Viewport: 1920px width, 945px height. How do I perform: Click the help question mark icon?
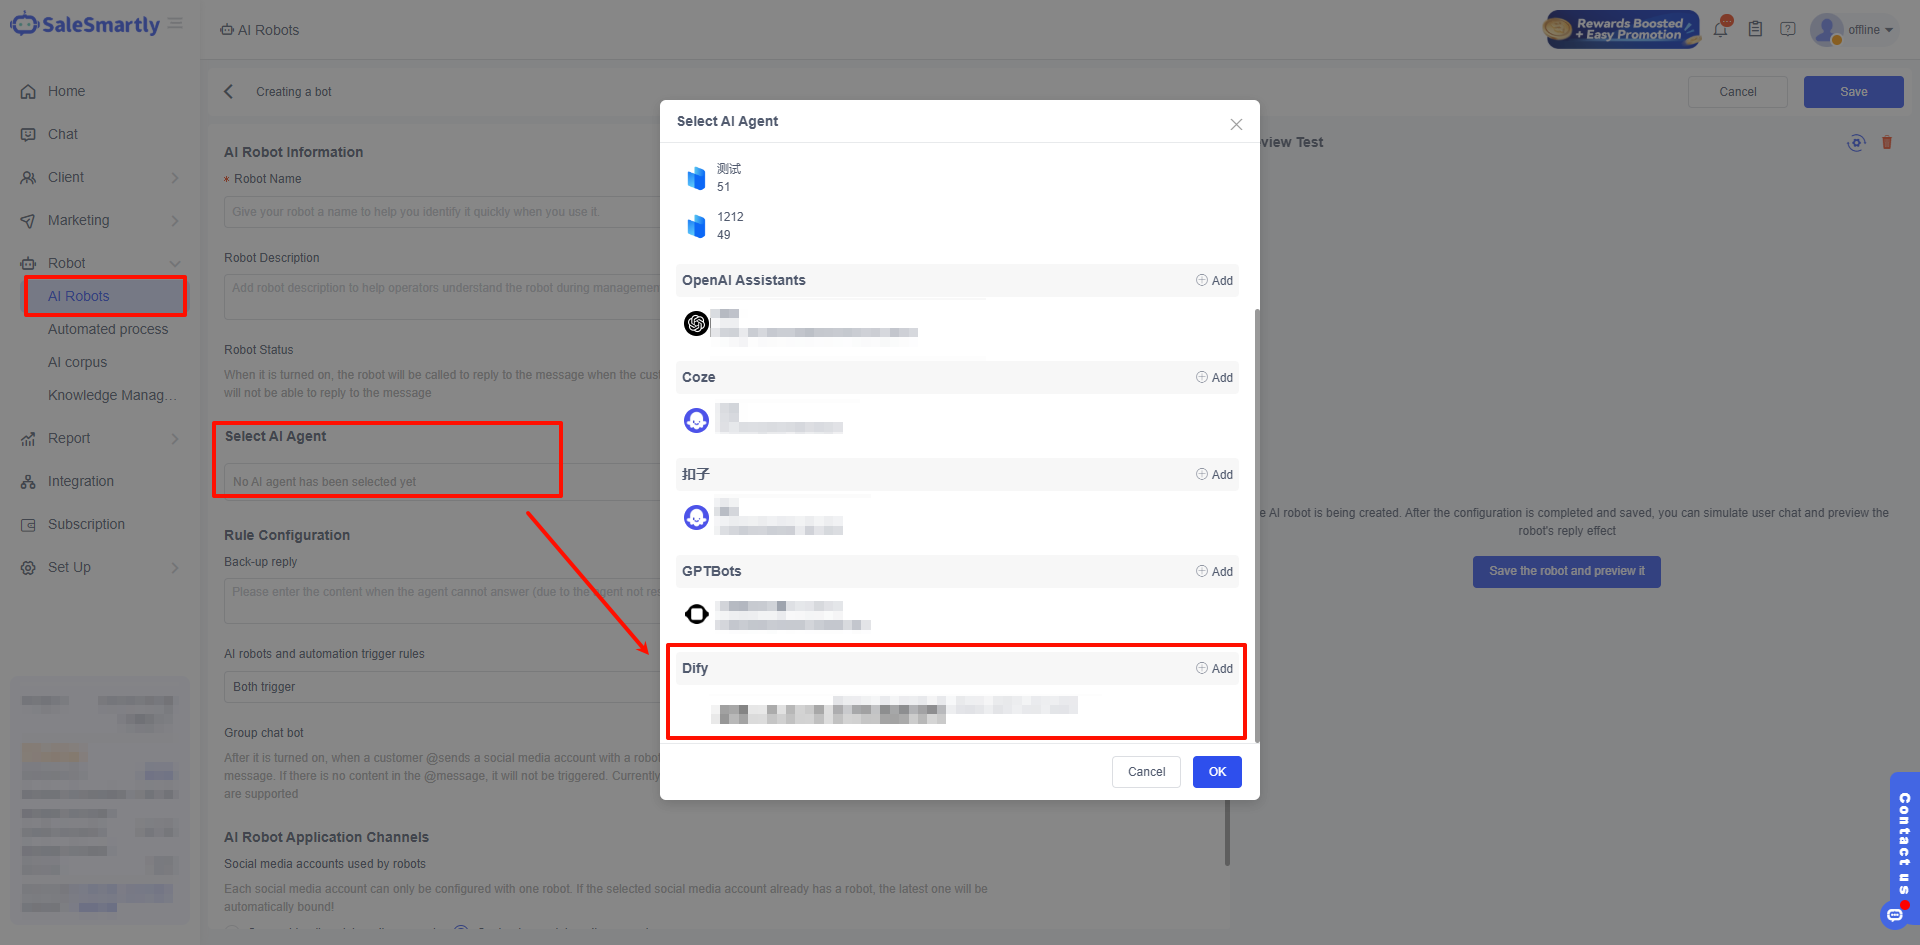pos(1788,29)
